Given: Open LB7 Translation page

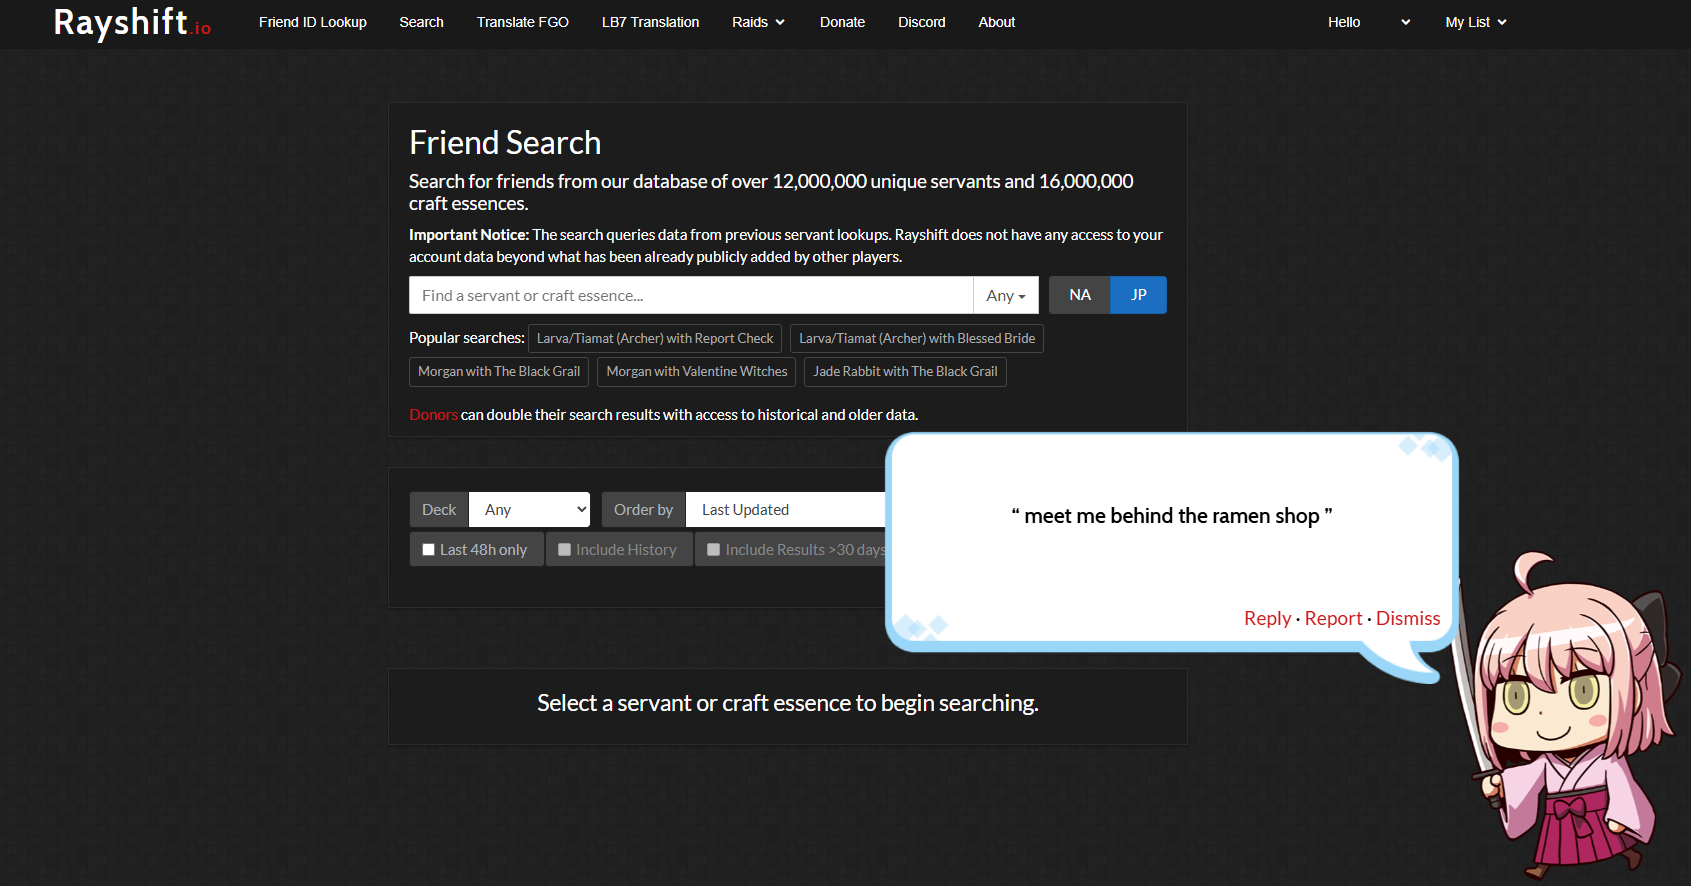Looking at the screenshot, I should point(650,22).
